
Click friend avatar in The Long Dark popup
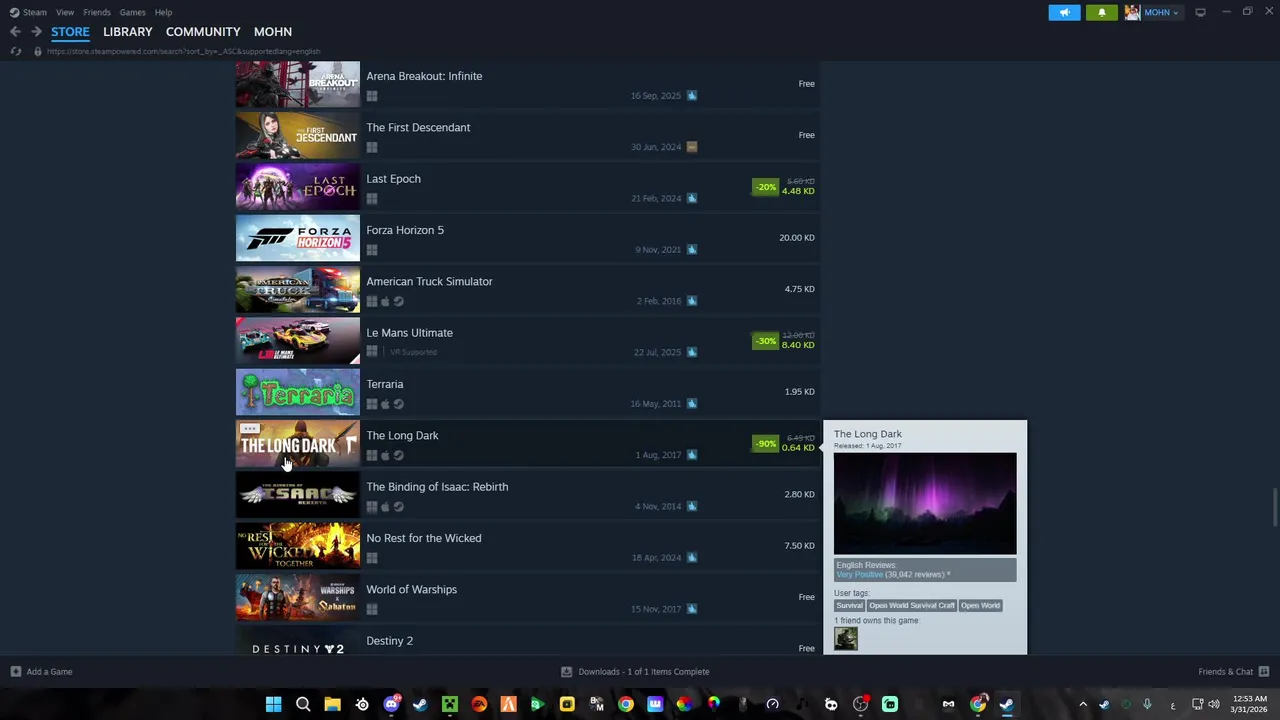846,638
